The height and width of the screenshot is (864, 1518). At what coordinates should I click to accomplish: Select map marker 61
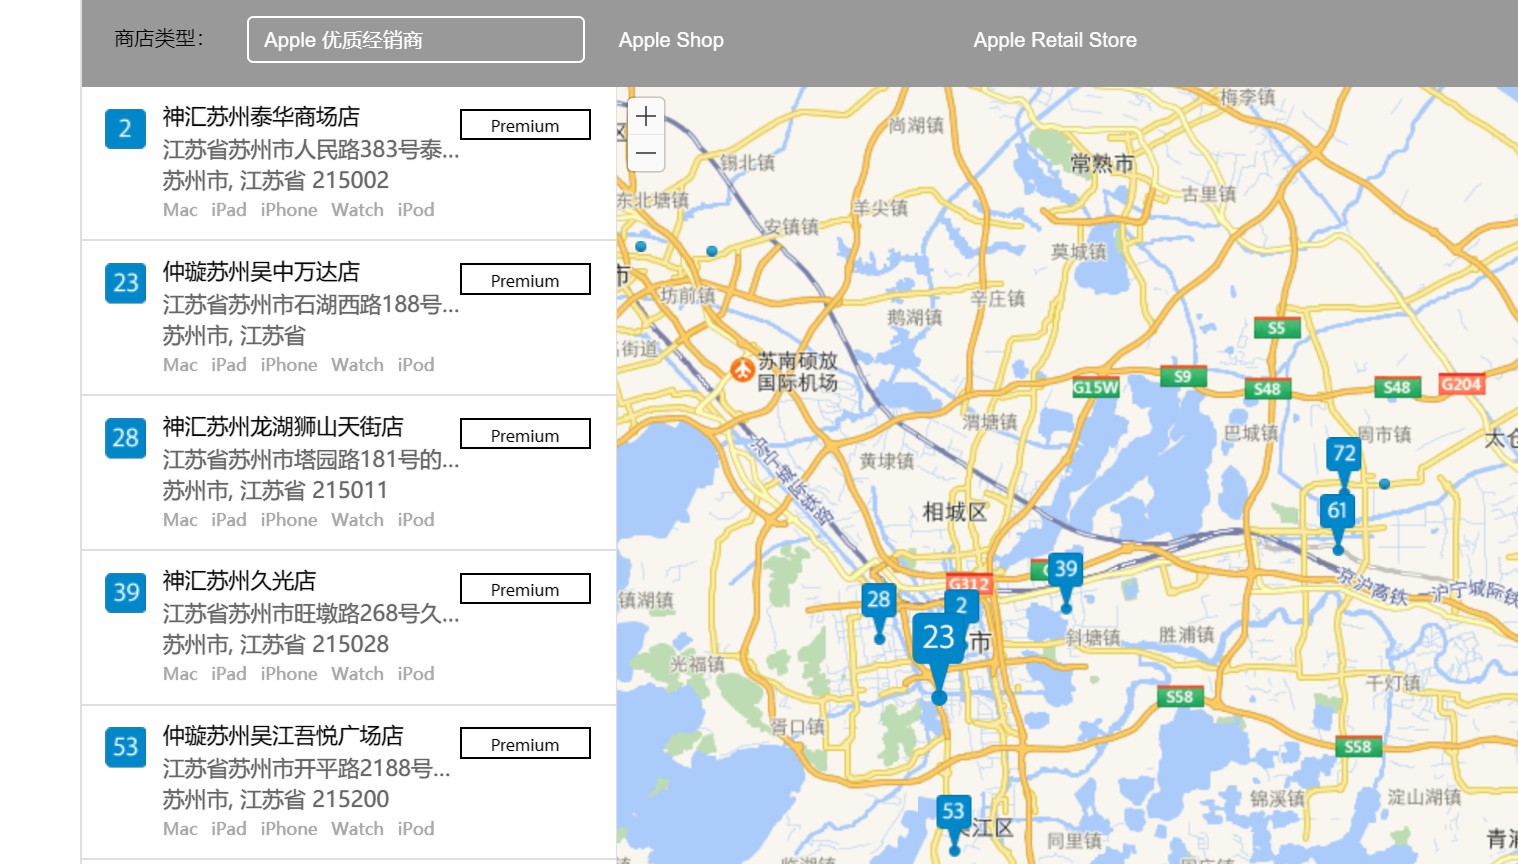[x=1337, y=512]
